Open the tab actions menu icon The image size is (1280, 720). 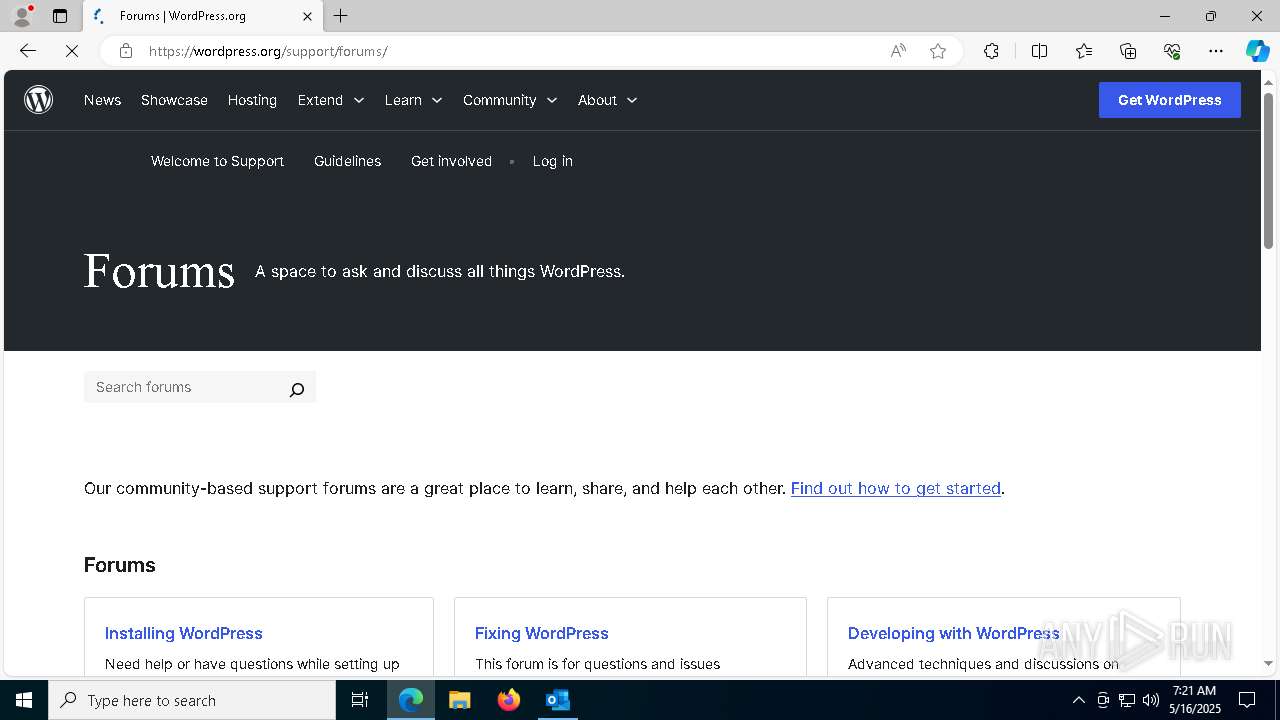coord(60,16)
